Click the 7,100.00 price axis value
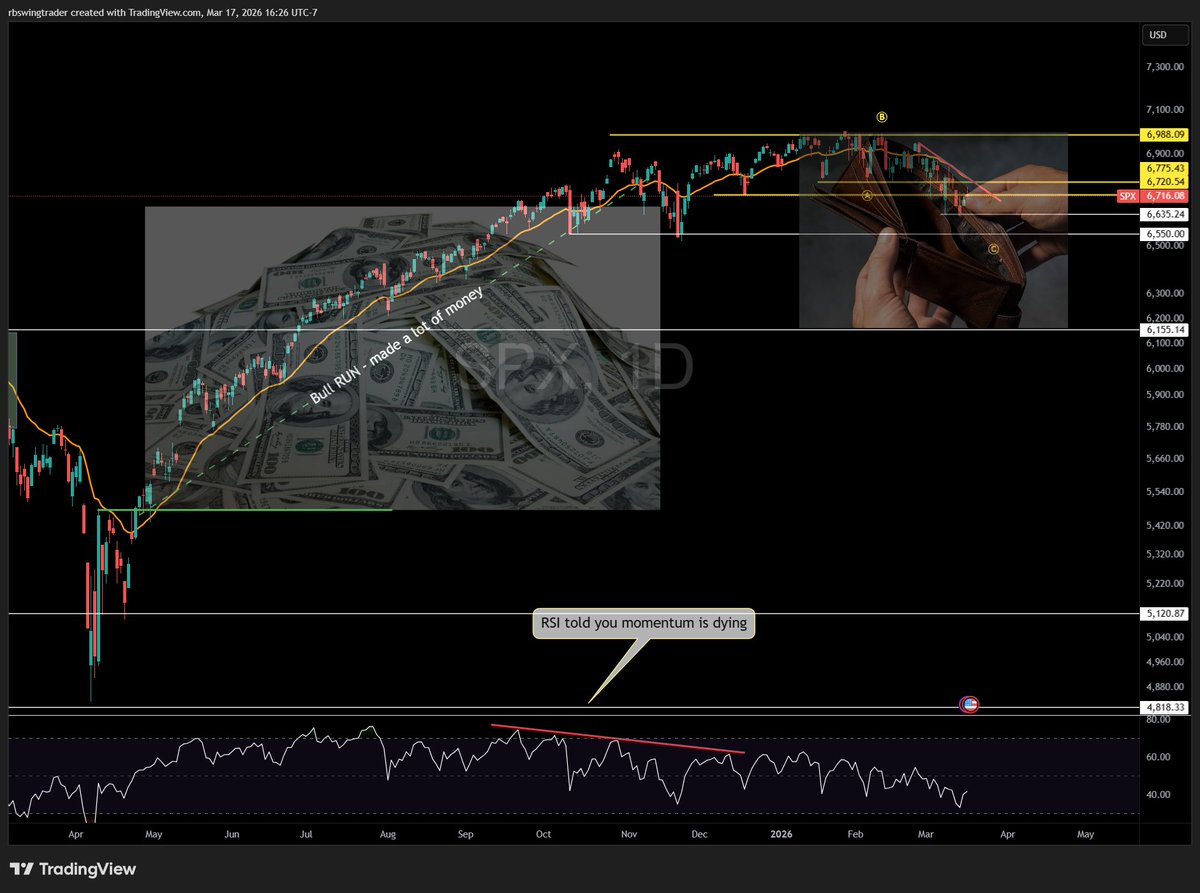This screenshot has width=1200, height=893. click(x=1165, y=110)
